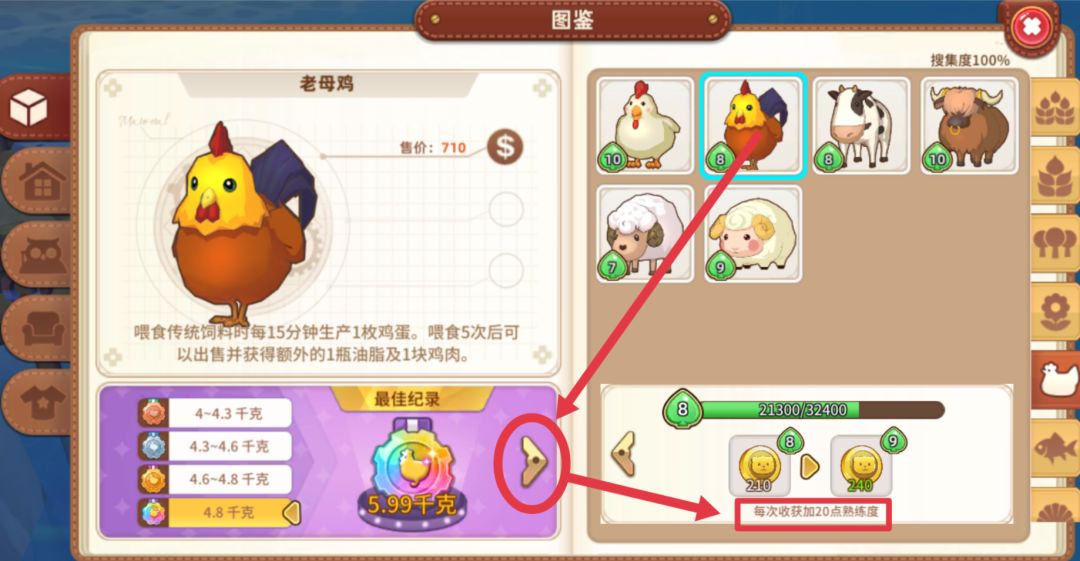Click the dollar sign sell price icon
Viewport: 1080px width, 561px height.
pos(505,147)
